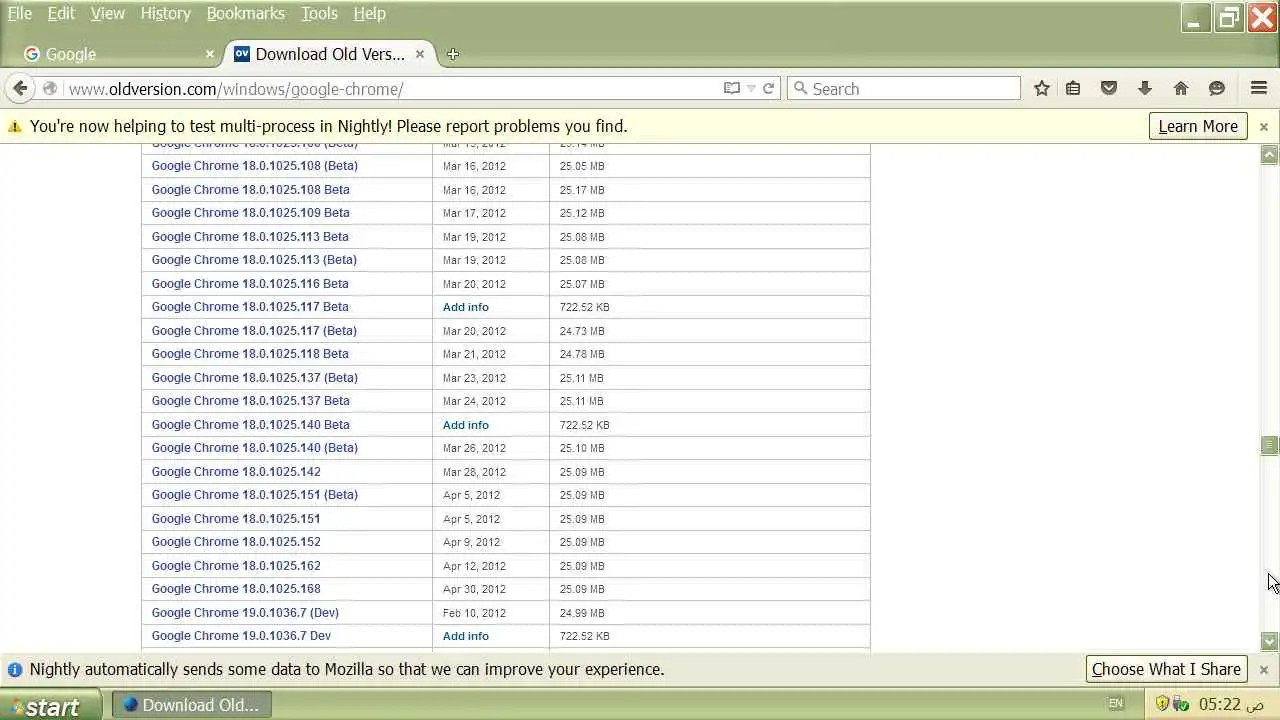The width and height of the screenshot is (1280, 720).
Task: Switch to the Google tab
Action: coord(117,54)
